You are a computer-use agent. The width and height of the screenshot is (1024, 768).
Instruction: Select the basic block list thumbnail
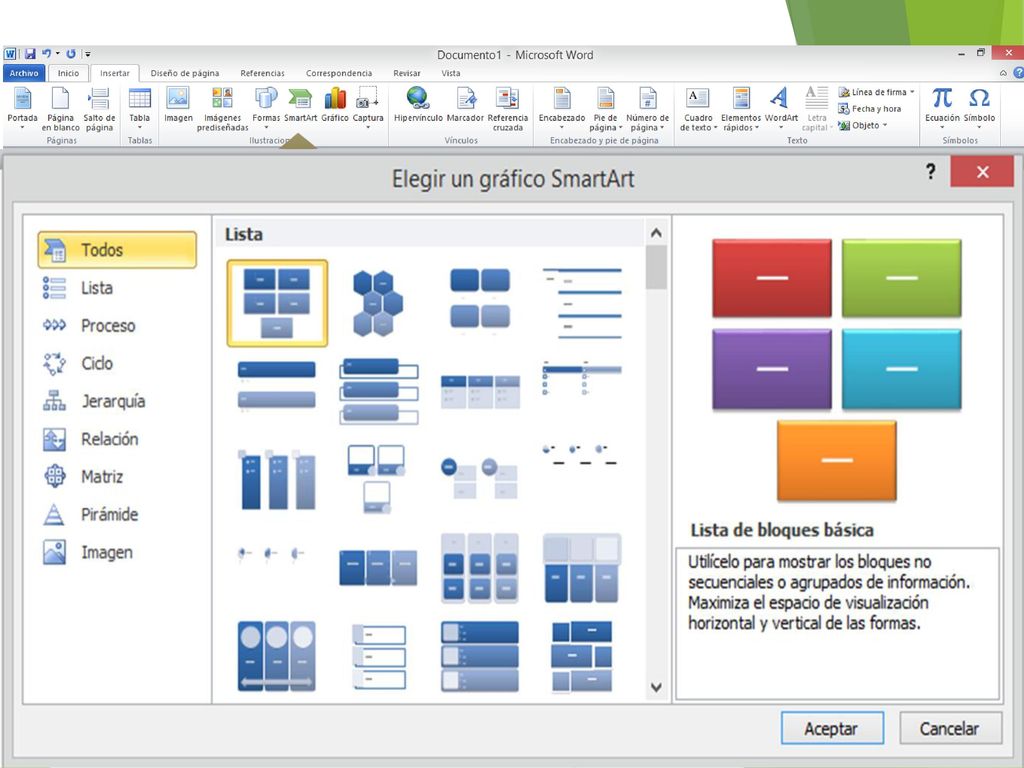click(277, 303)
